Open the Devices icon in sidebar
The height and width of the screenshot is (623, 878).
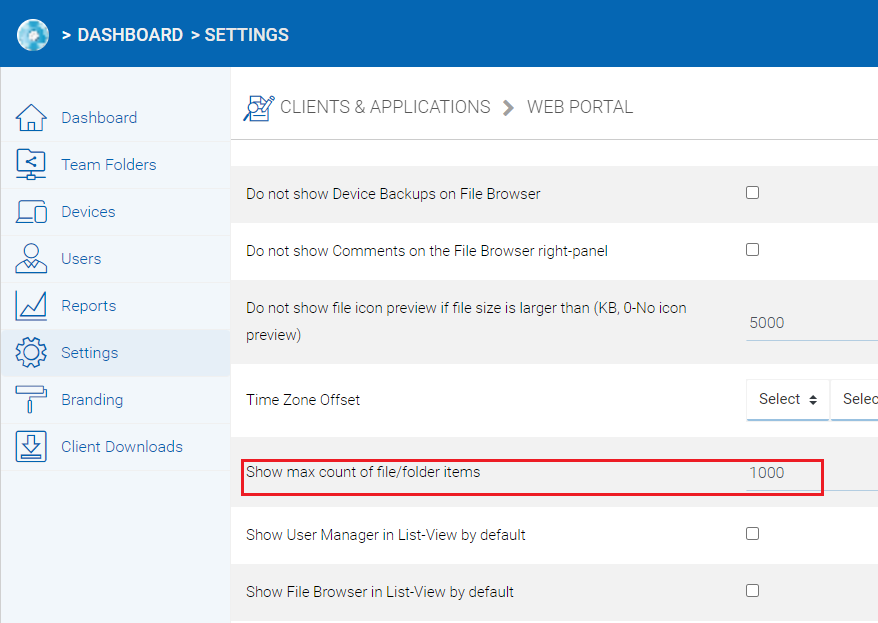click(31, 212)
